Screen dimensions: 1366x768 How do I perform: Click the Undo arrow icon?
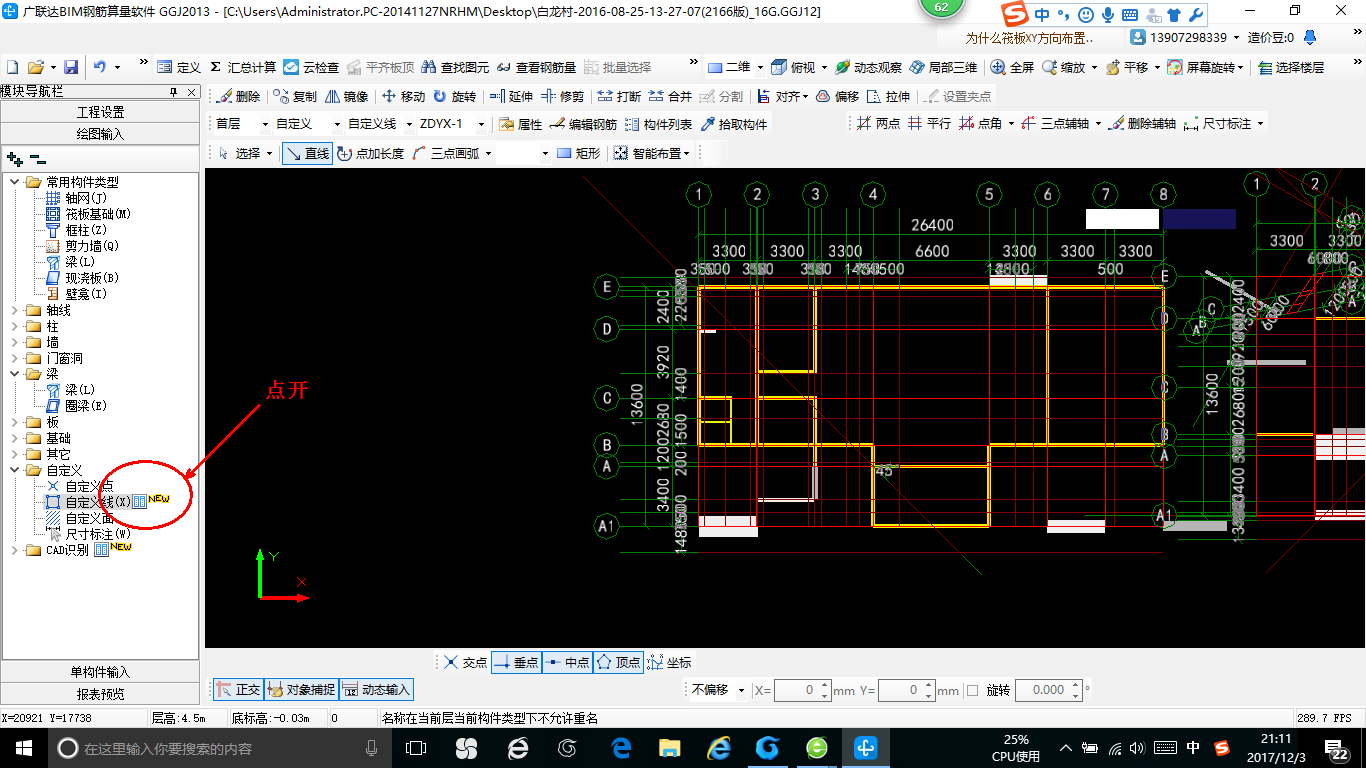100,67
